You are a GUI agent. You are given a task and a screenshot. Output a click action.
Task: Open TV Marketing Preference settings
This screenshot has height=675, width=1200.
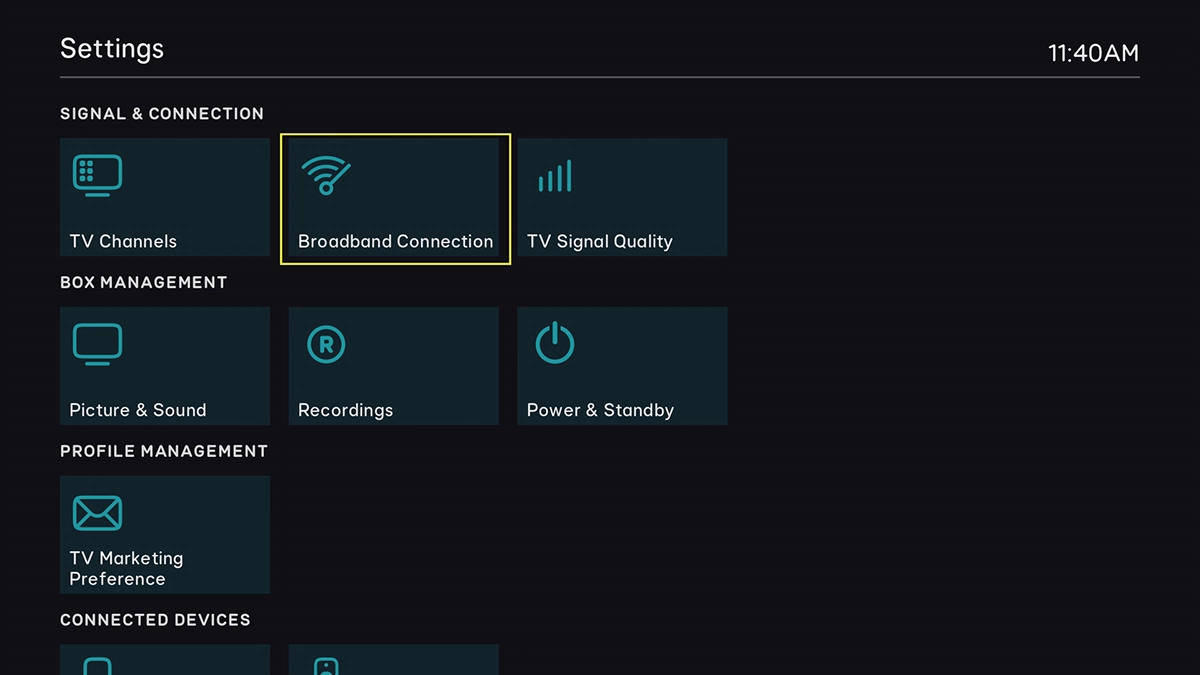[165, 534]
